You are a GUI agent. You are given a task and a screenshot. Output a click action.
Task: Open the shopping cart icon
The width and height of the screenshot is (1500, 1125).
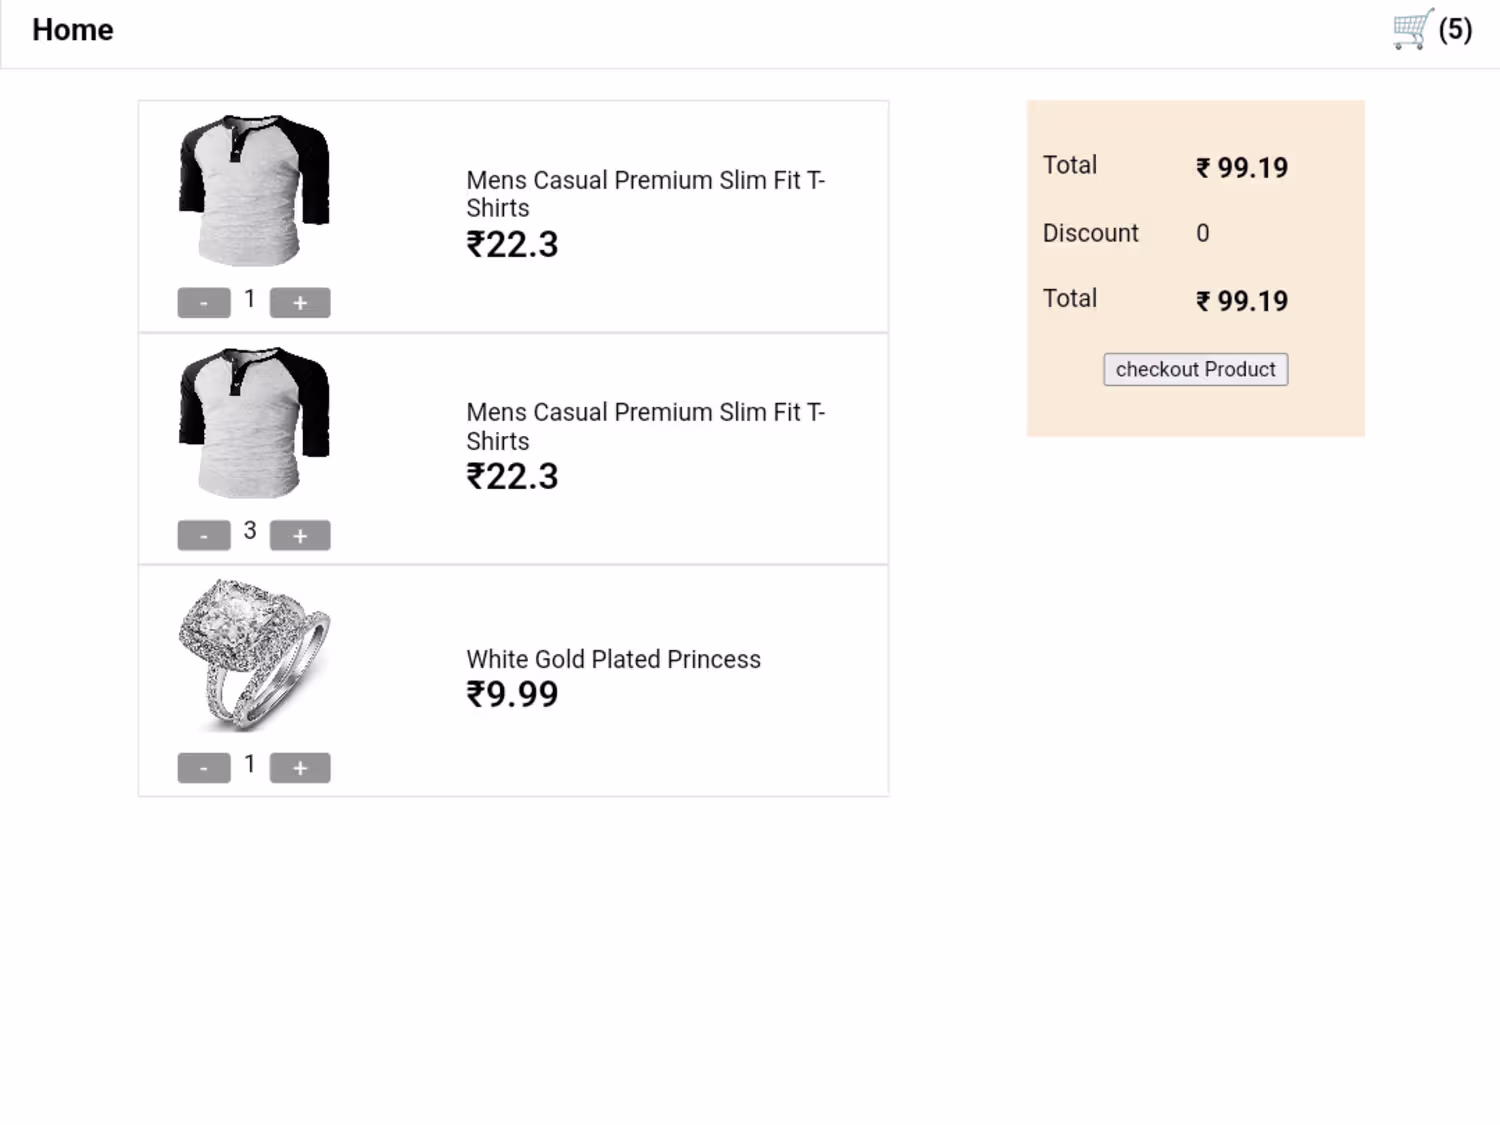(x=1412, y=29)
